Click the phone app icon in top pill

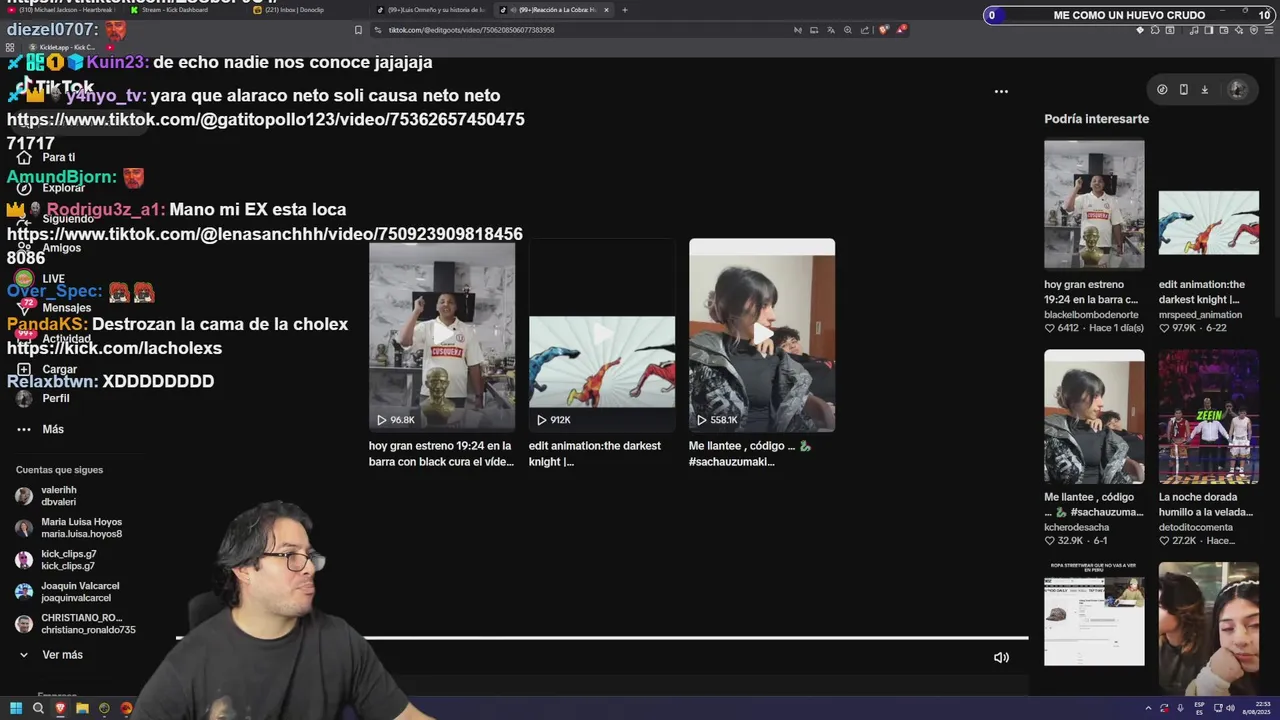pyautogui.click(x=1183, y=89)
